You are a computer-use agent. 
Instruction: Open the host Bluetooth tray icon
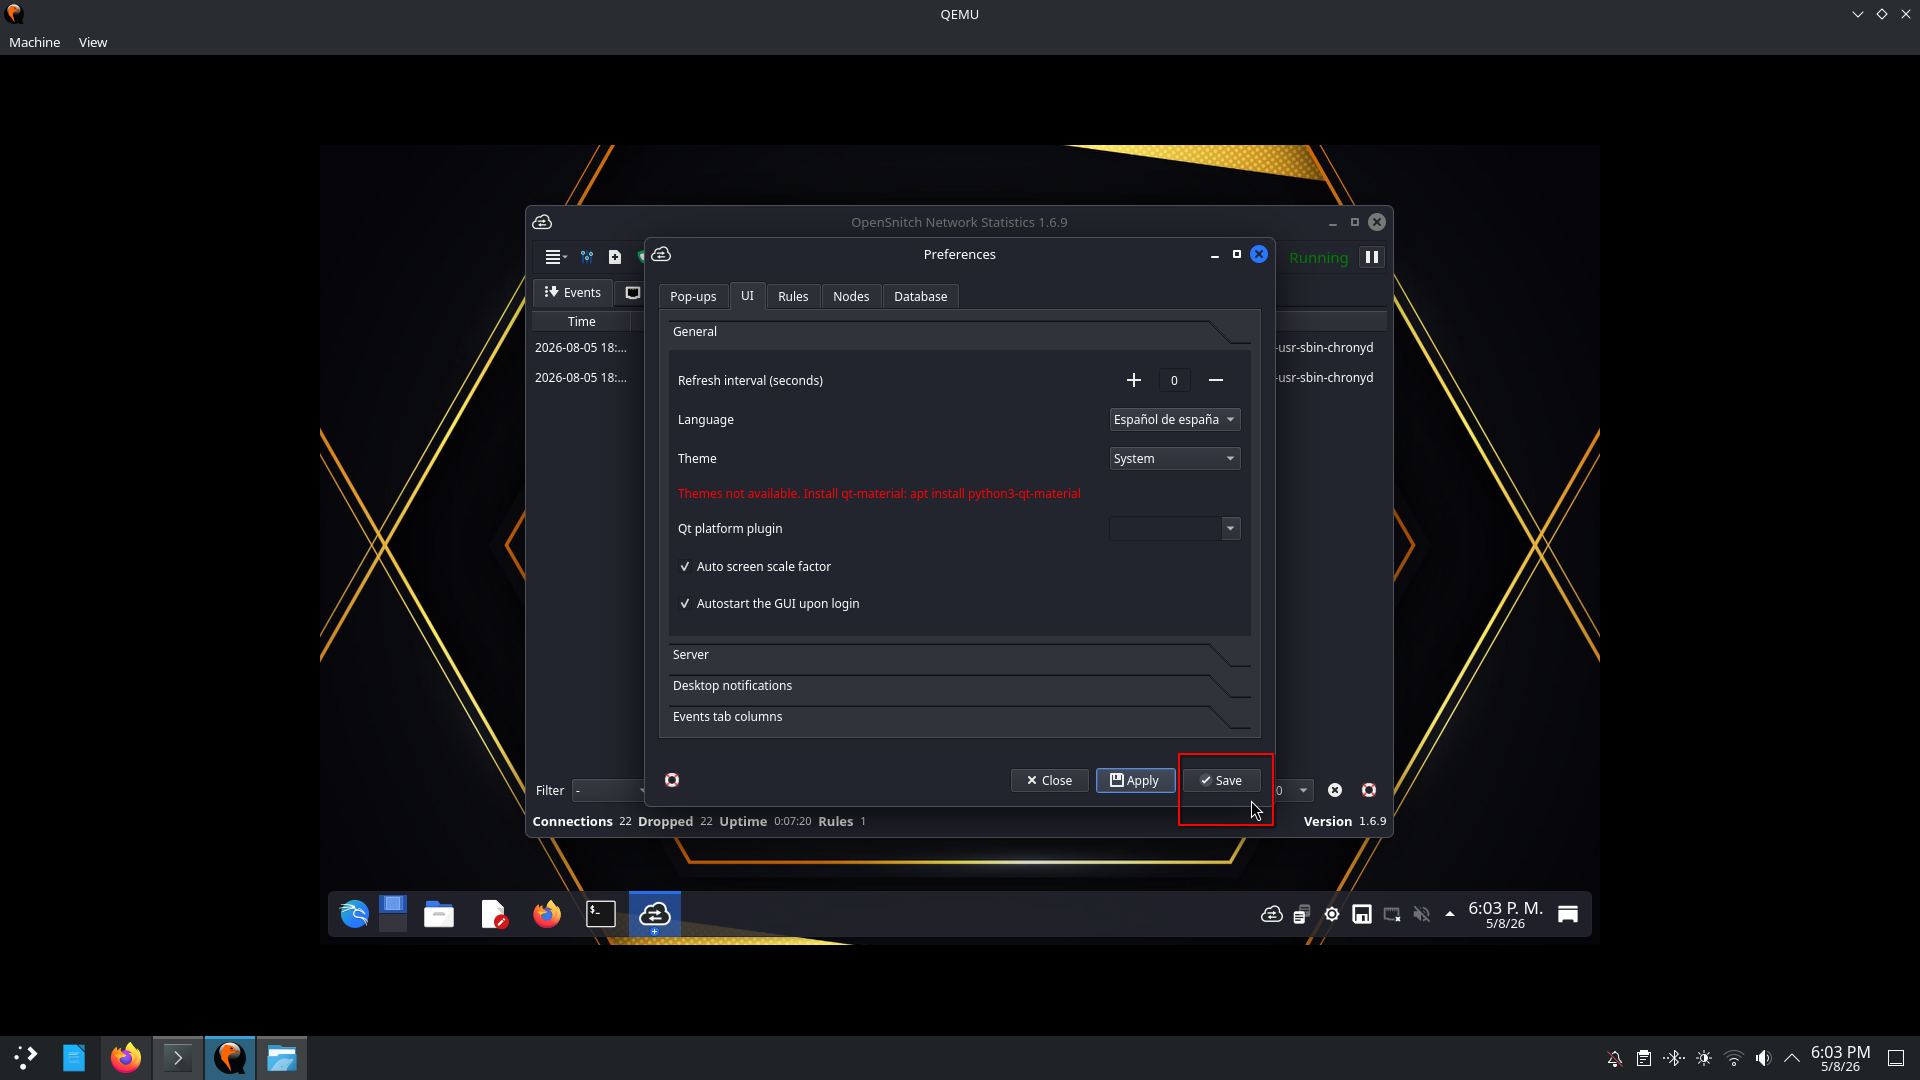click(1674, 1058)
